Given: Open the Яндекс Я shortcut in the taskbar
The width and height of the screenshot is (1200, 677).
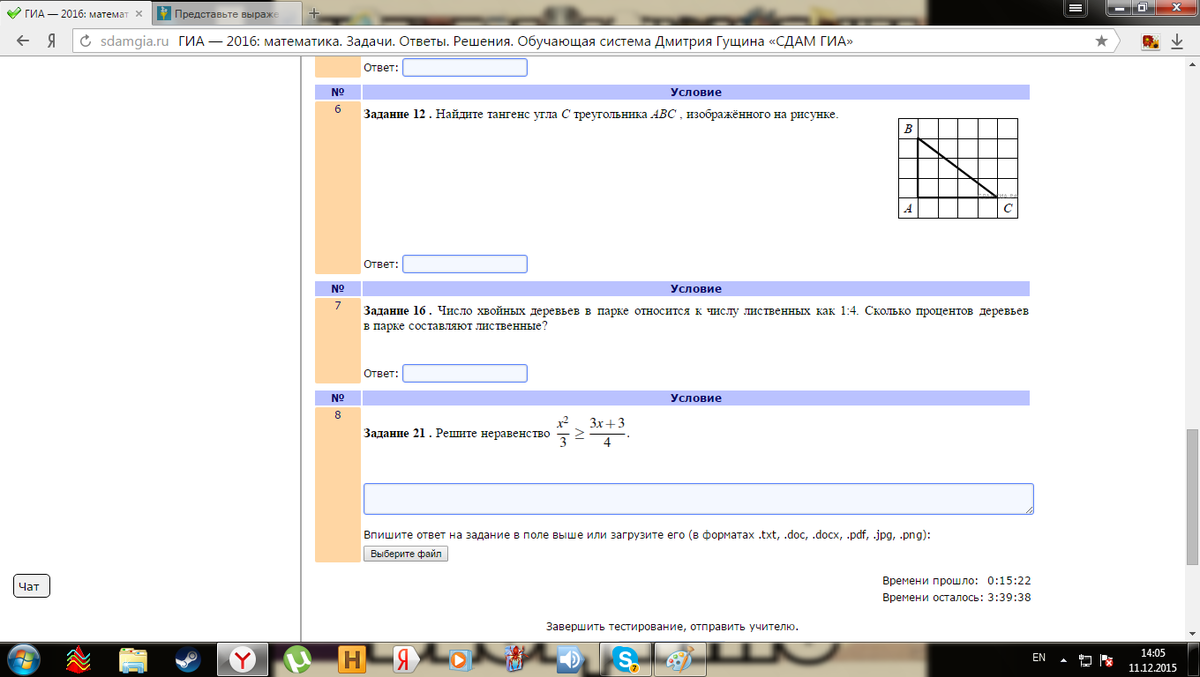Looking at the screenshot, I should (405, 659).
